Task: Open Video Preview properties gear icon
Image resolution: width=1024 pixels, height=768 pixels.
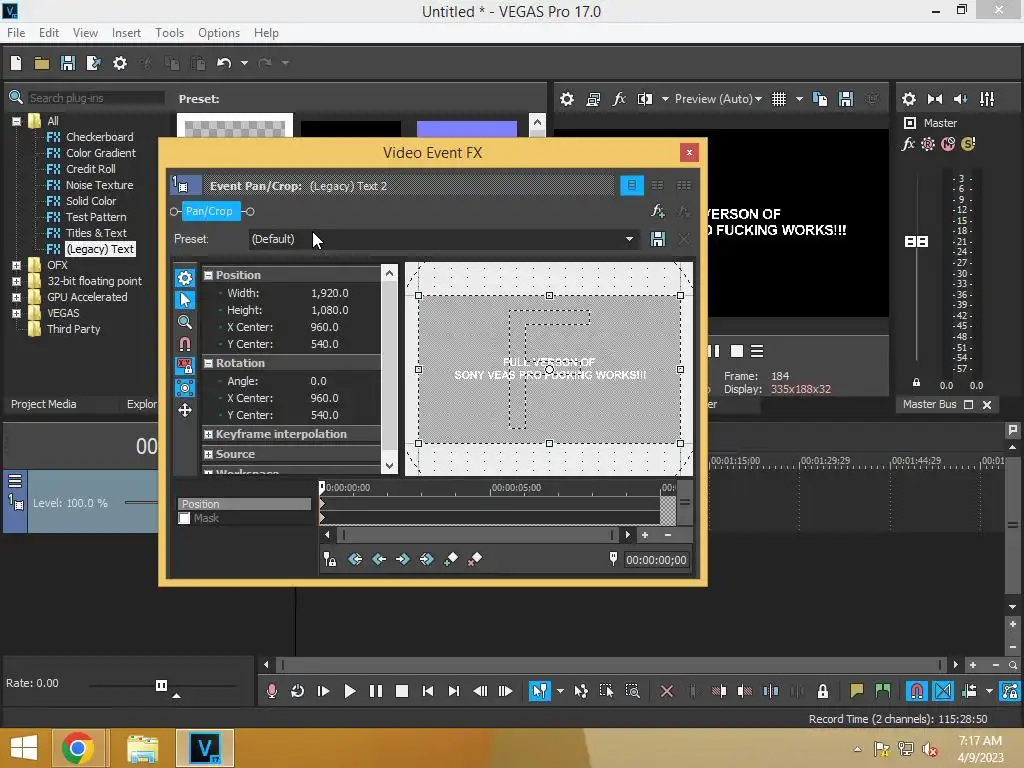Action: (567, 99)
